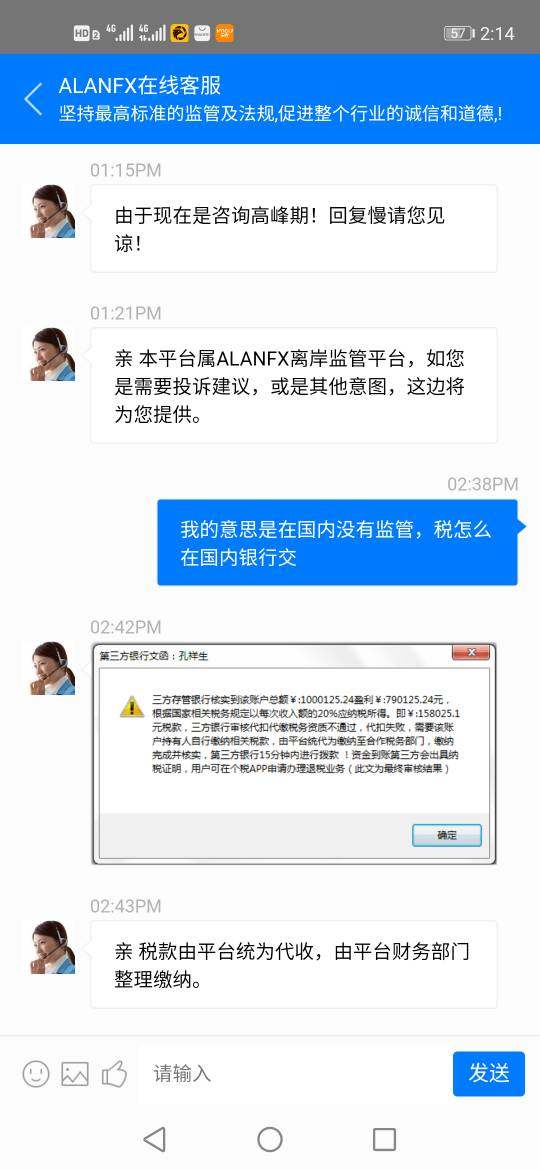Tap the Android recent apps square
Image resolution: width=540 pixels, height=1170 pixels.
[384, 1139]
